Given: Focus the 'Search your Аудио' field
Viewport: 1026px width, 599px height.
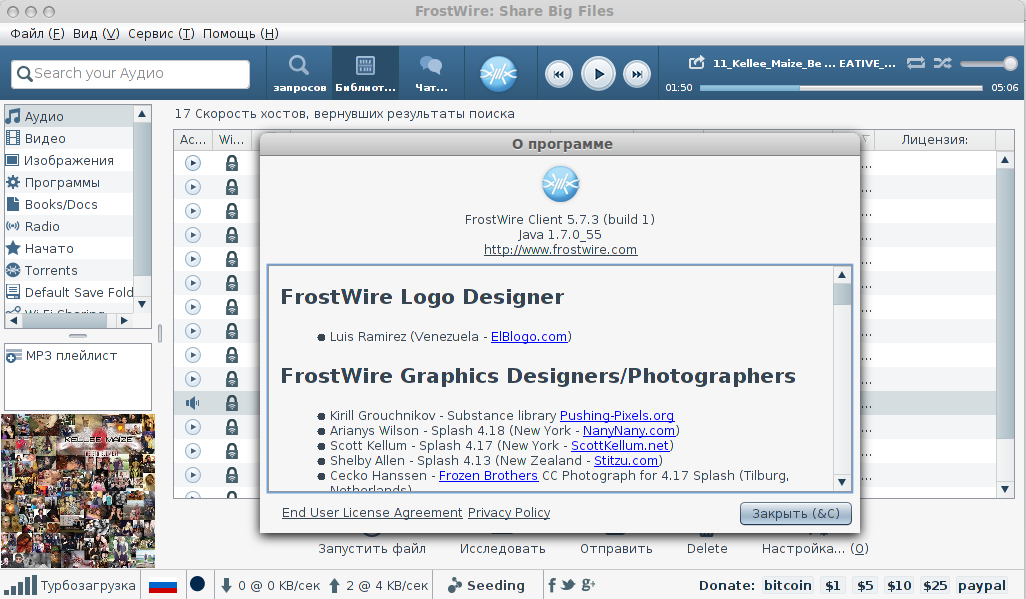Looking at the screenshot, I should pyautogui.click(x=130, y=73).
